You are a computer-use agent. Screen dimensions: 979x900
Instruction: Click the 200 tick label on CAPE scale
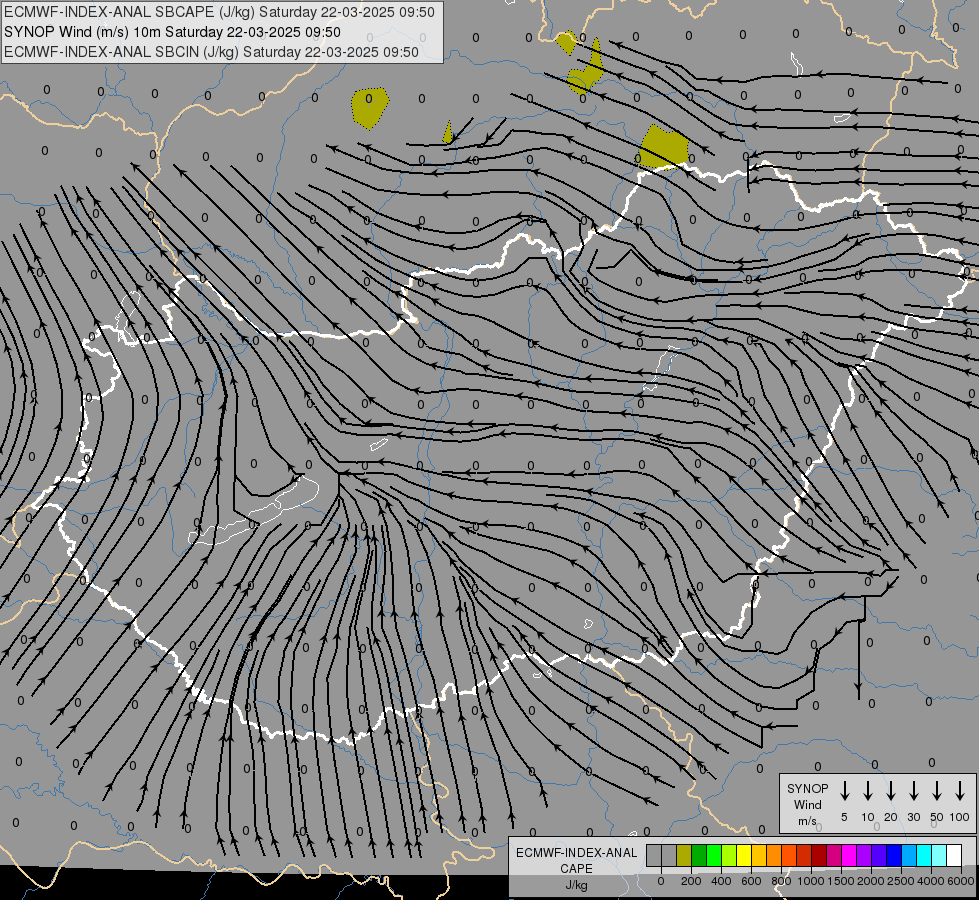[691, 881]
